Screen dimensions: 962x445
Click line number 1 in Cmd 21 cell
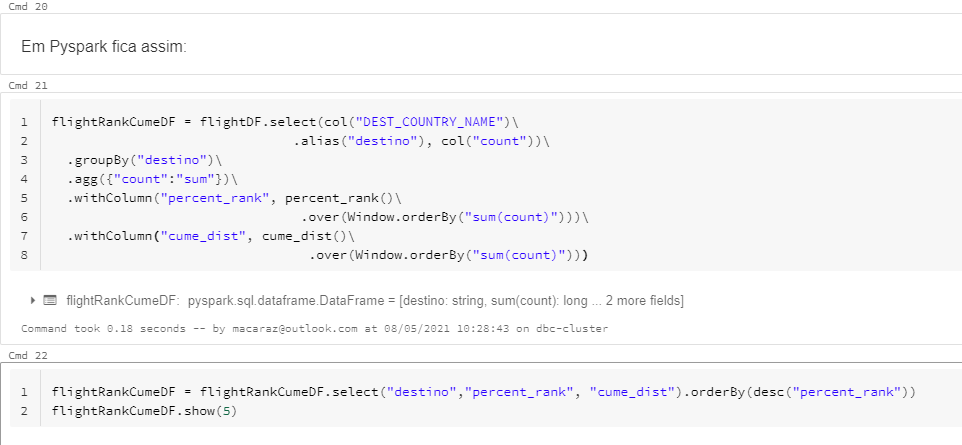[23, 123]
